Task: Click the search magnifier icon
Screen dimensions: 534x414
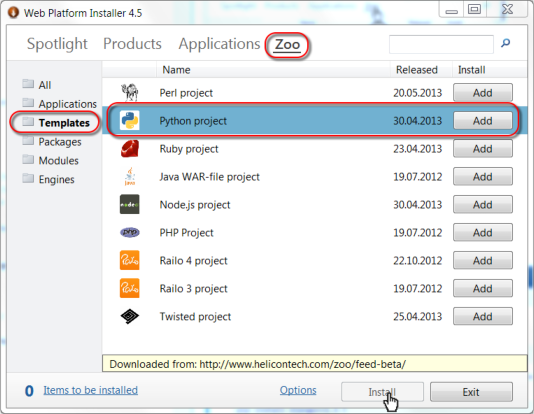Action: pyautogui.click(x=505, y=43)
